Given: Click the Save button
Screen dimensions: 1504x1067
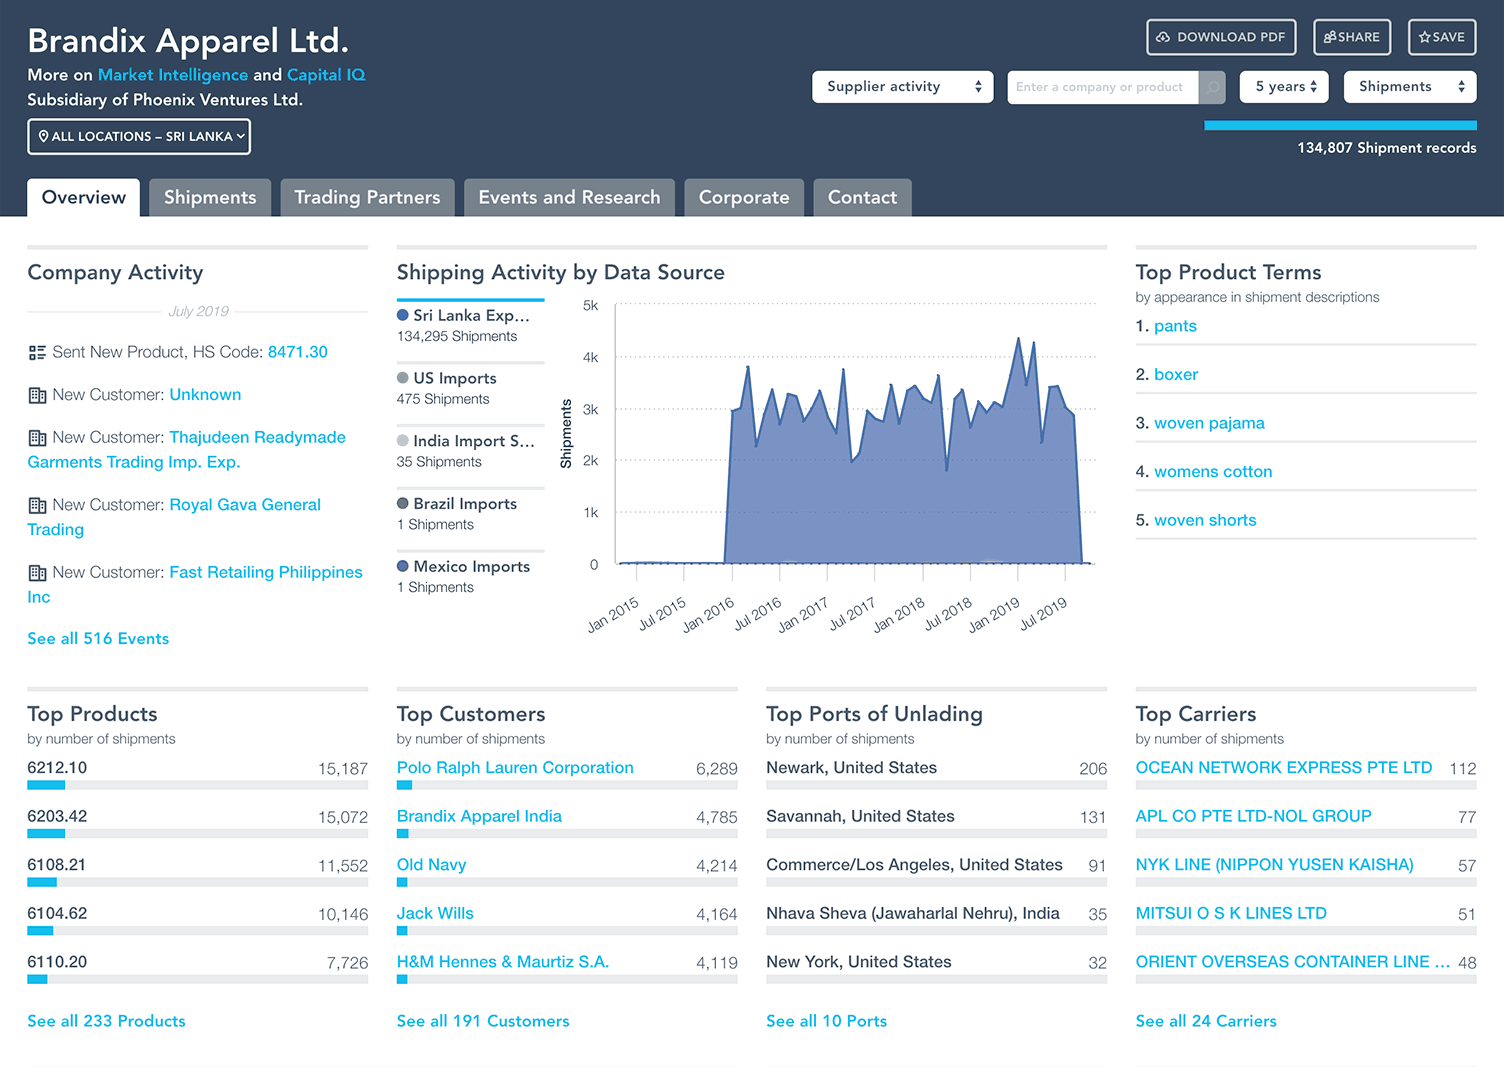Looking at the screenshot, I should coord(1442,37).
